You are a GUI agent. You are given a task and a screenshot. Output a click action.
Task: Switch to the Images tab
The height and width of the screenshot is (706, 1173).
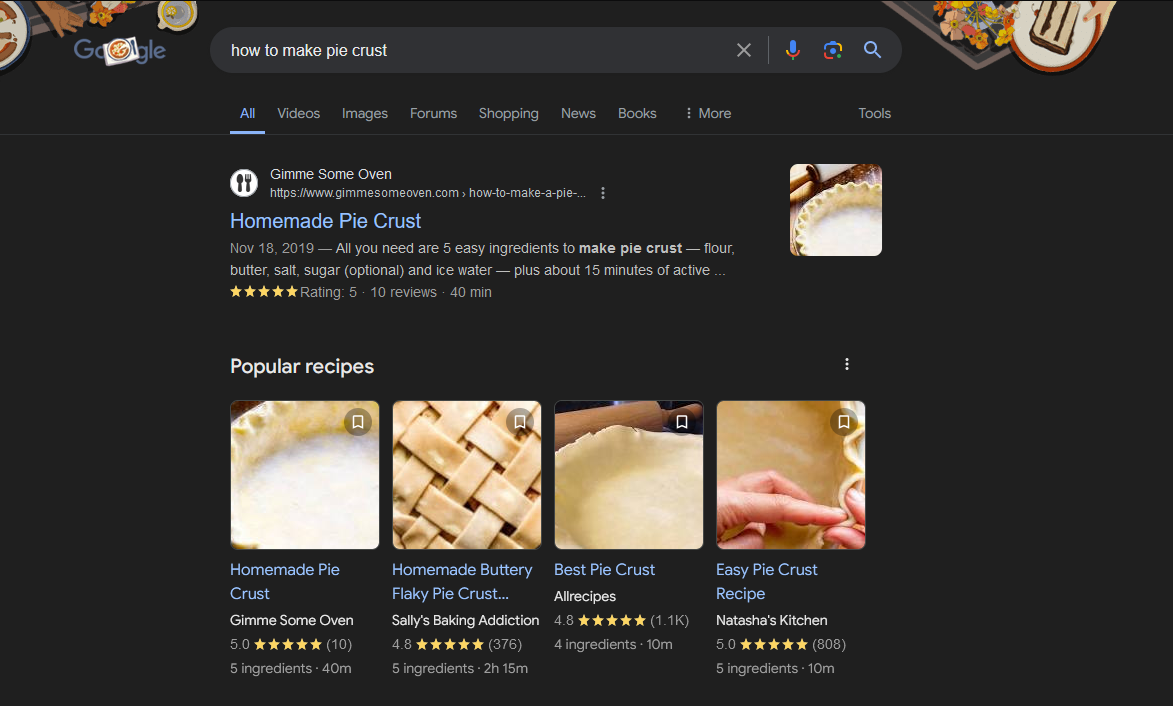click(365, 113)
